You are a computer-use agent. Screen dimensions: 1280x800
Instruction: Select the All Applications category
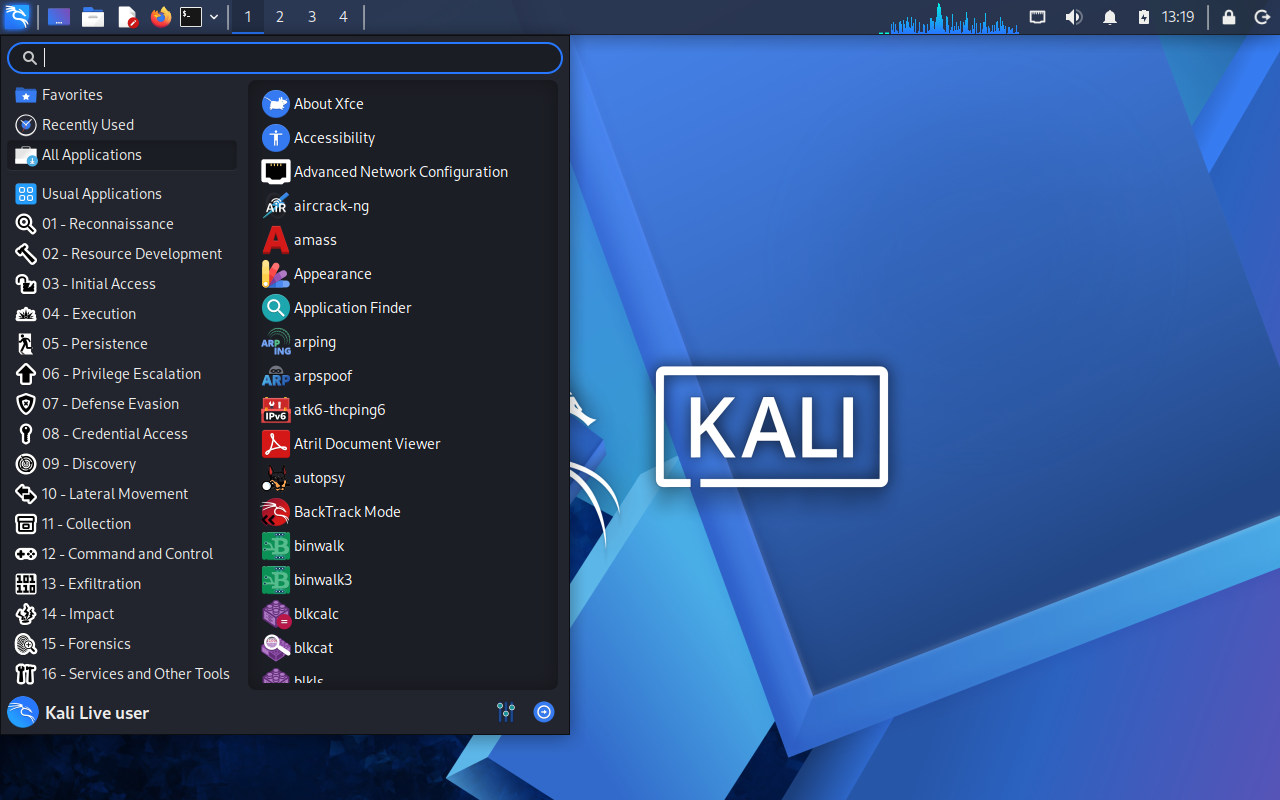tap(122, 155)
